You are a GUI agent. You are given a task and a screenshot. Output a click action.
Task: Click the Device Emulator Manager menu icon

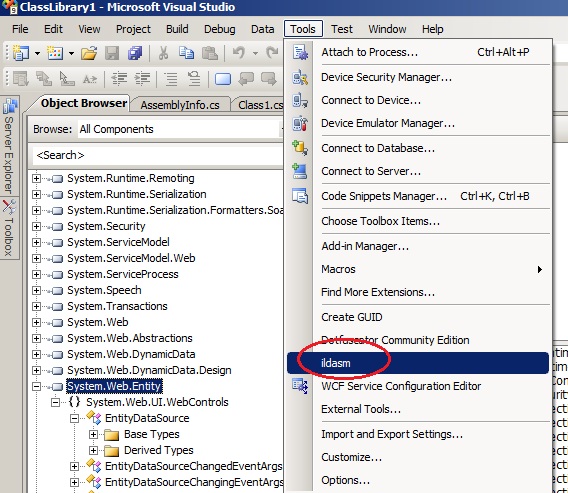(x=300, y=124)
